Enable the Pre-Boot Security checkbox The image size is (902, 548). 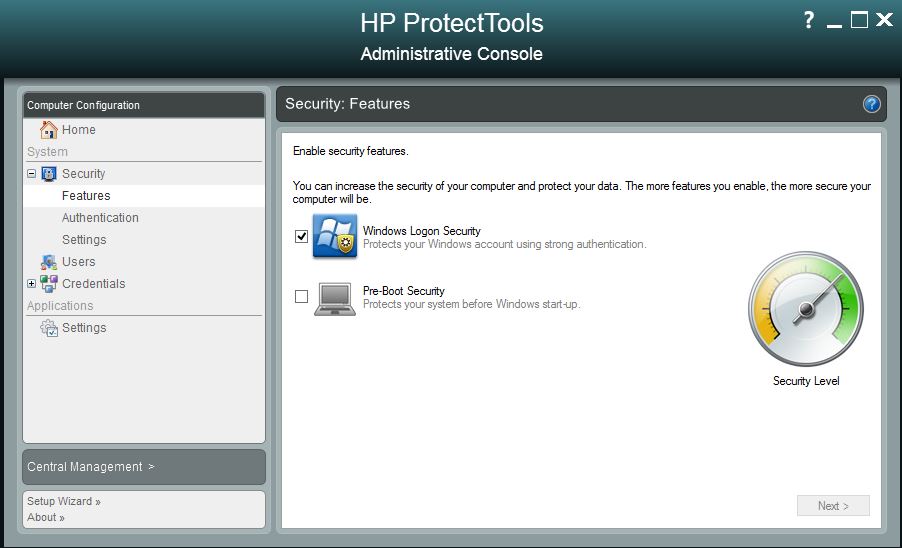pyautogui.click(x=301, y=296)
